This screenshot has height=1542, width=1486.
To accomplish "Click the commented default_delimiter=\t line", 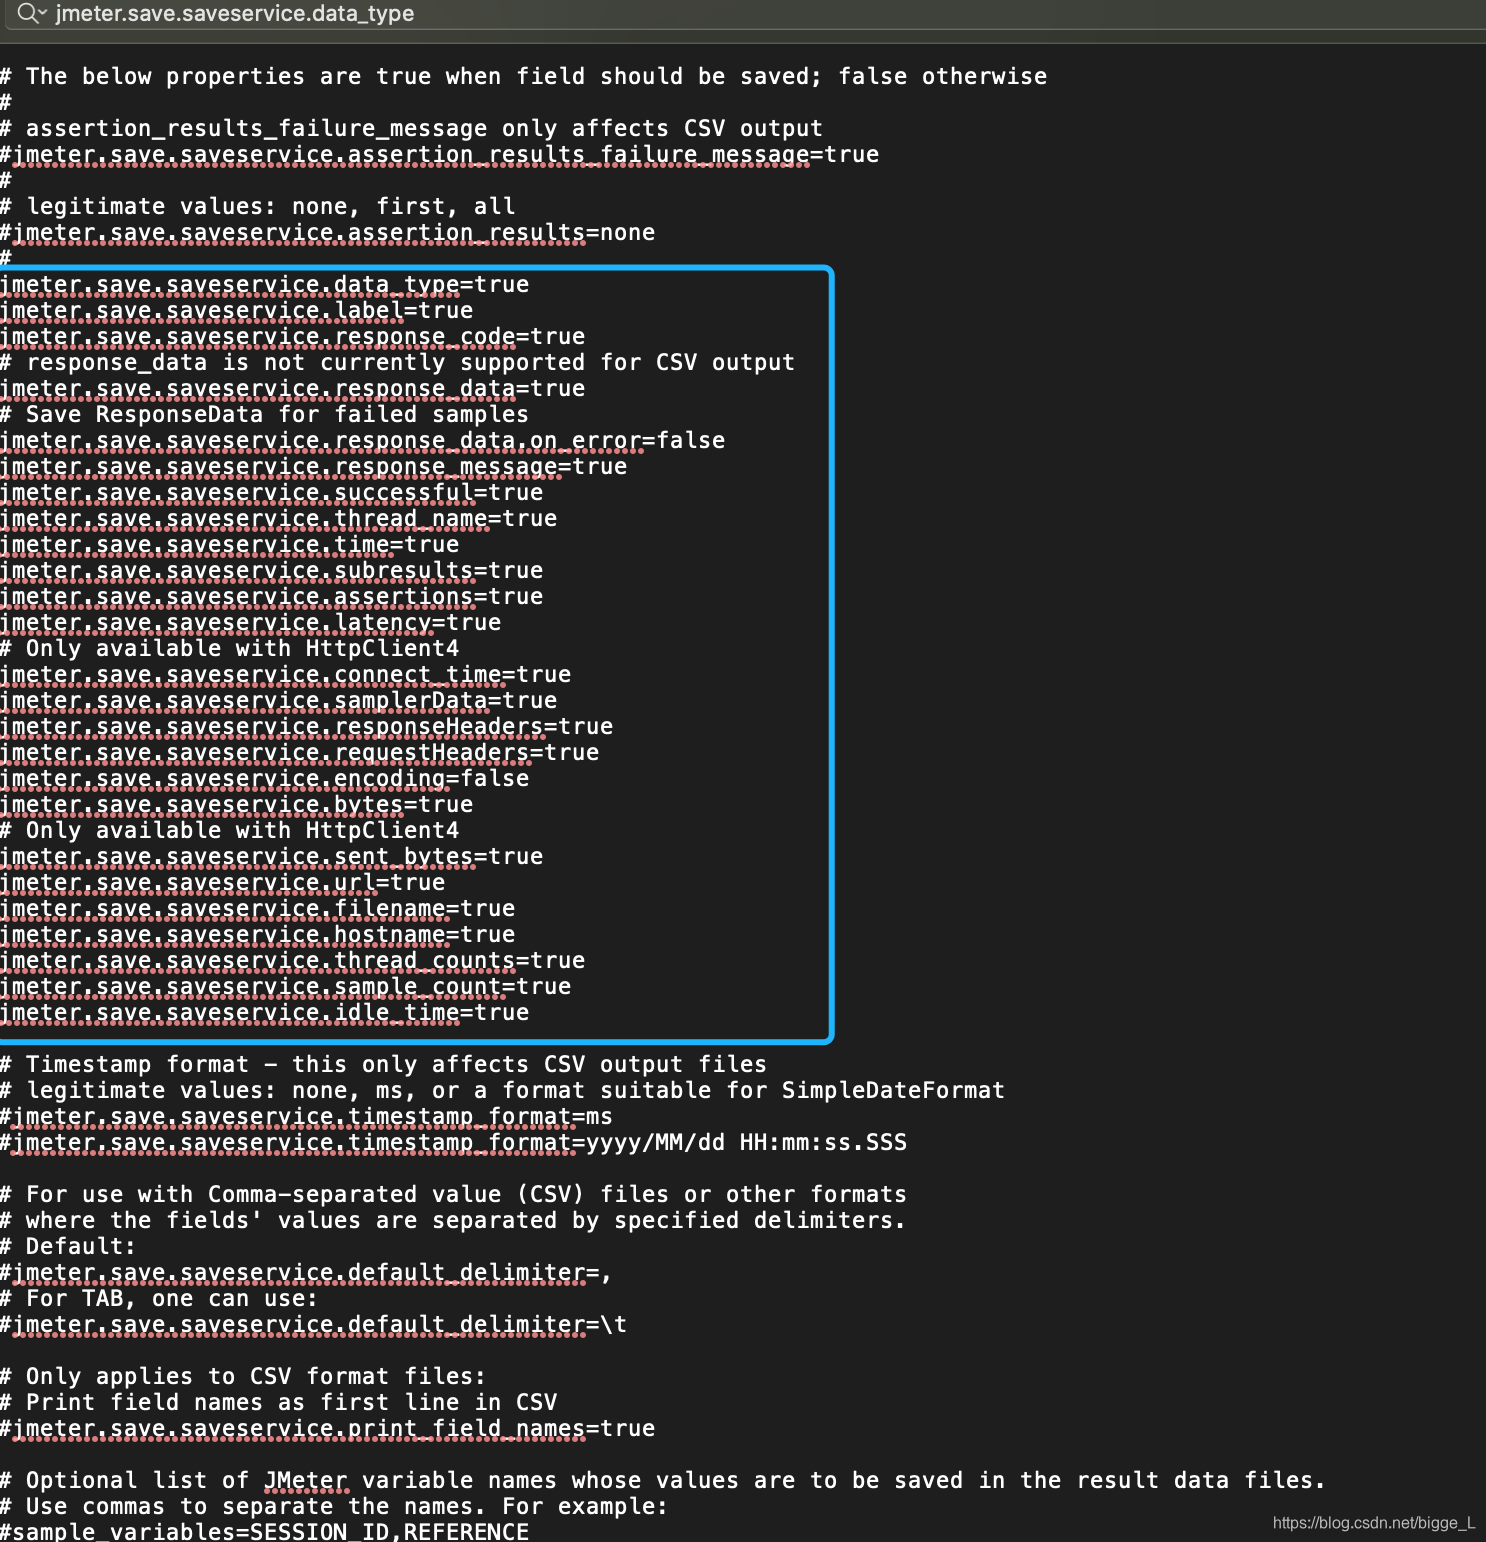I will (314, 1325).
